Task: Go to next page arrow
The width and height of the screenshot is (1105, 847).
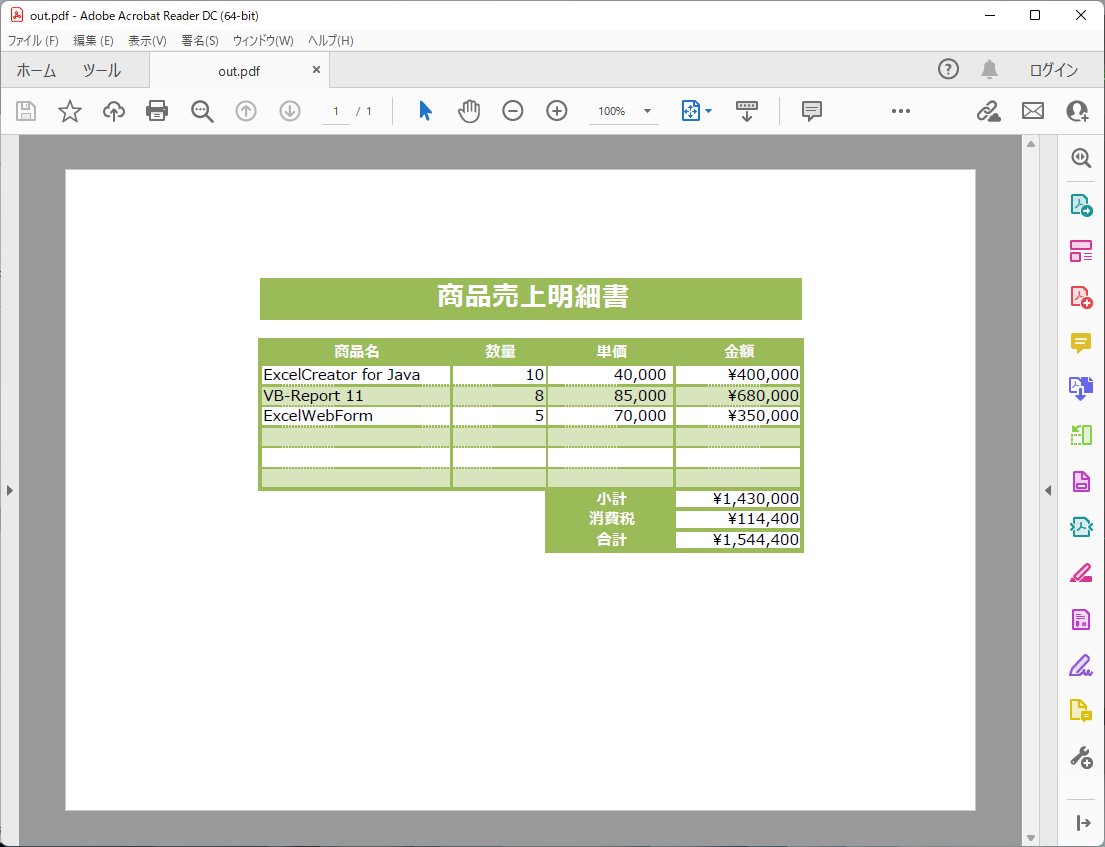Action: pyautogui.click(x=290, y=111)
